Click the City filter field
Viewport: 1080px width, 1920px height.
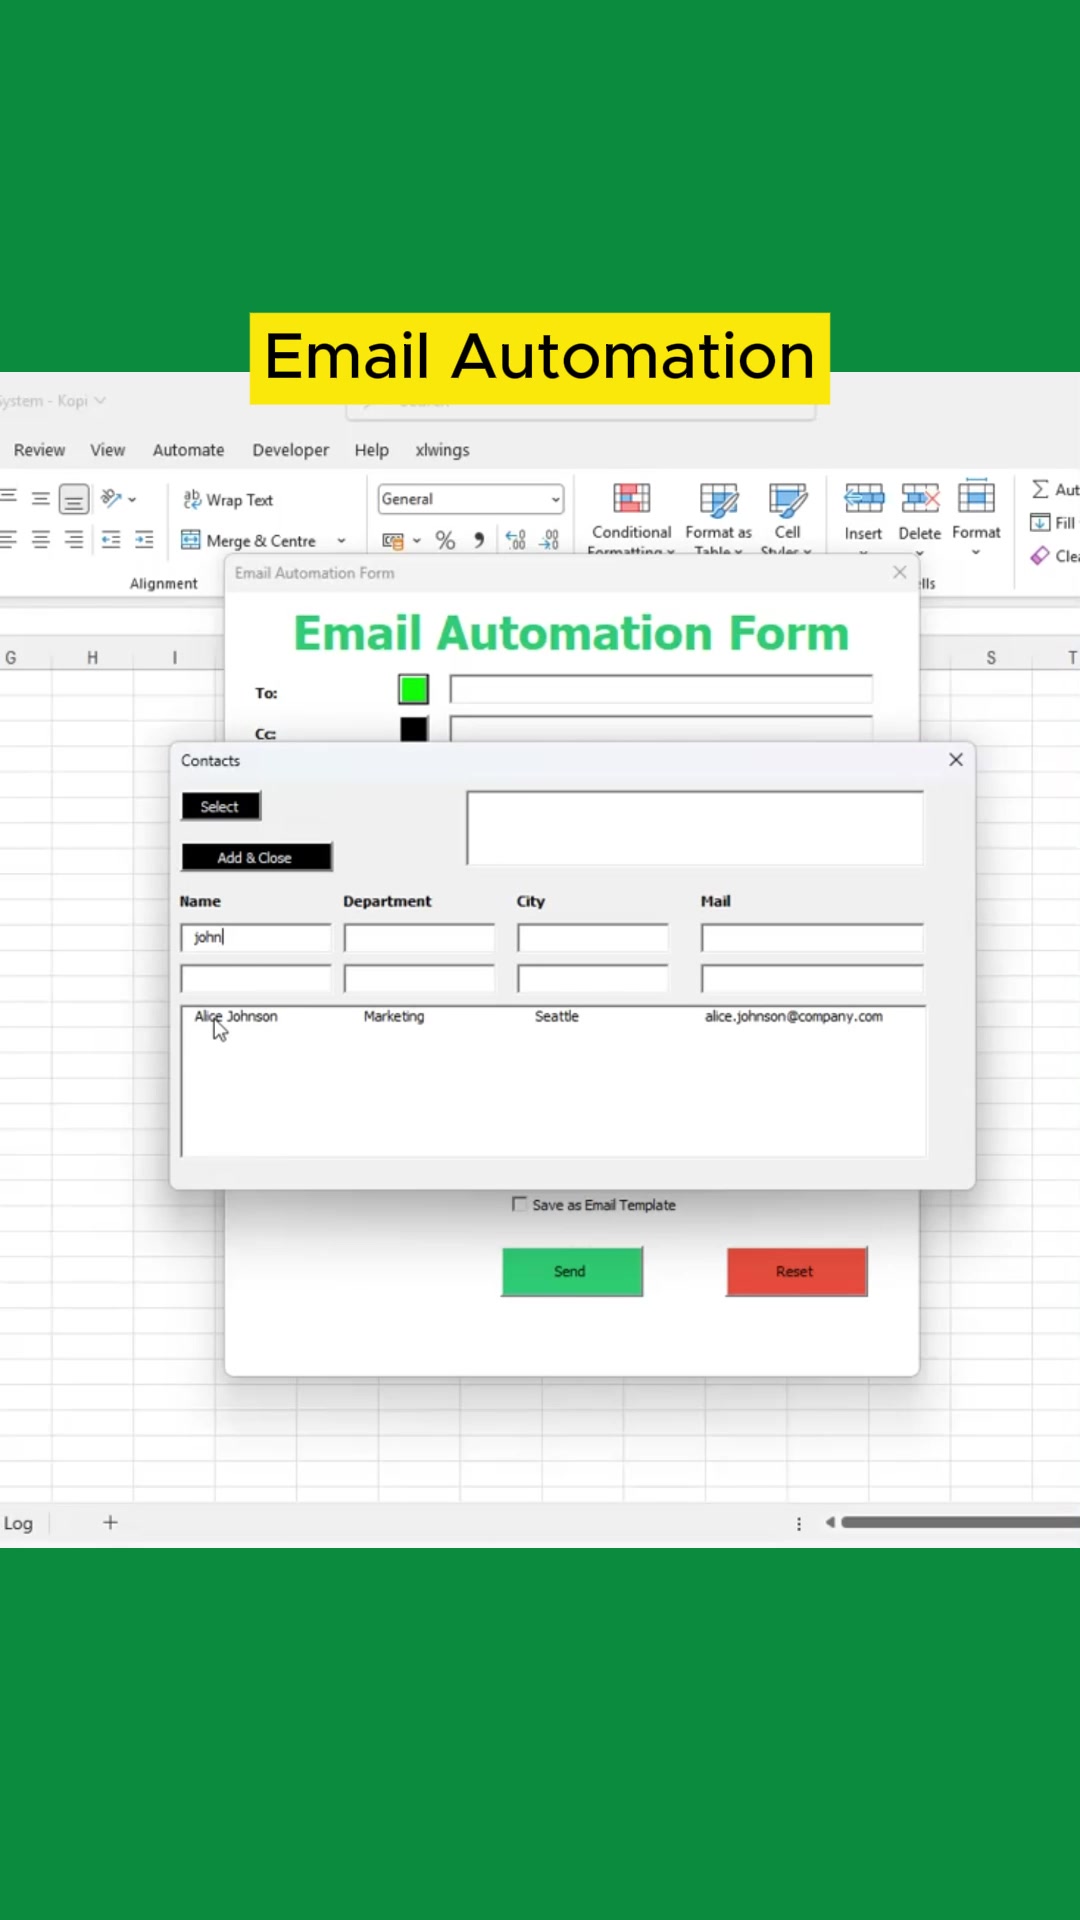click(x=593, y=937)
